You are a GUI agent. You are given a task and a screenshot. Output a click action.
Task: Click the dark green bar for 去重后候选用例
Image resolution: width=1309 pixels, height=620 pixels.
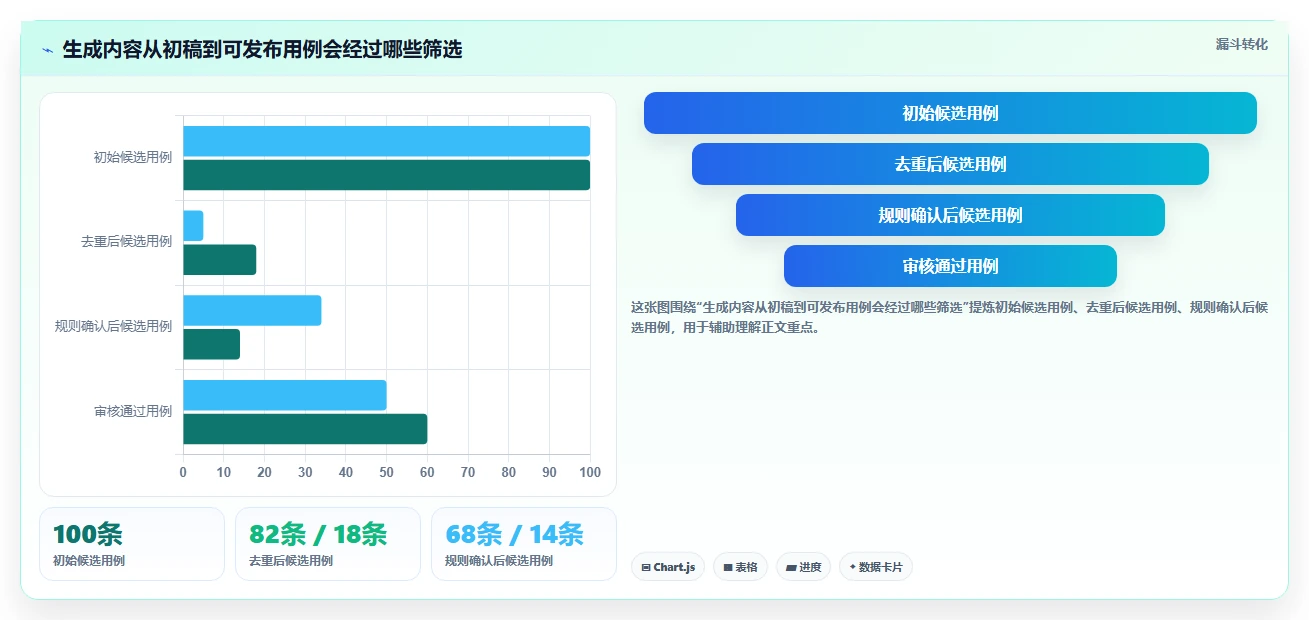coord(219,260)
